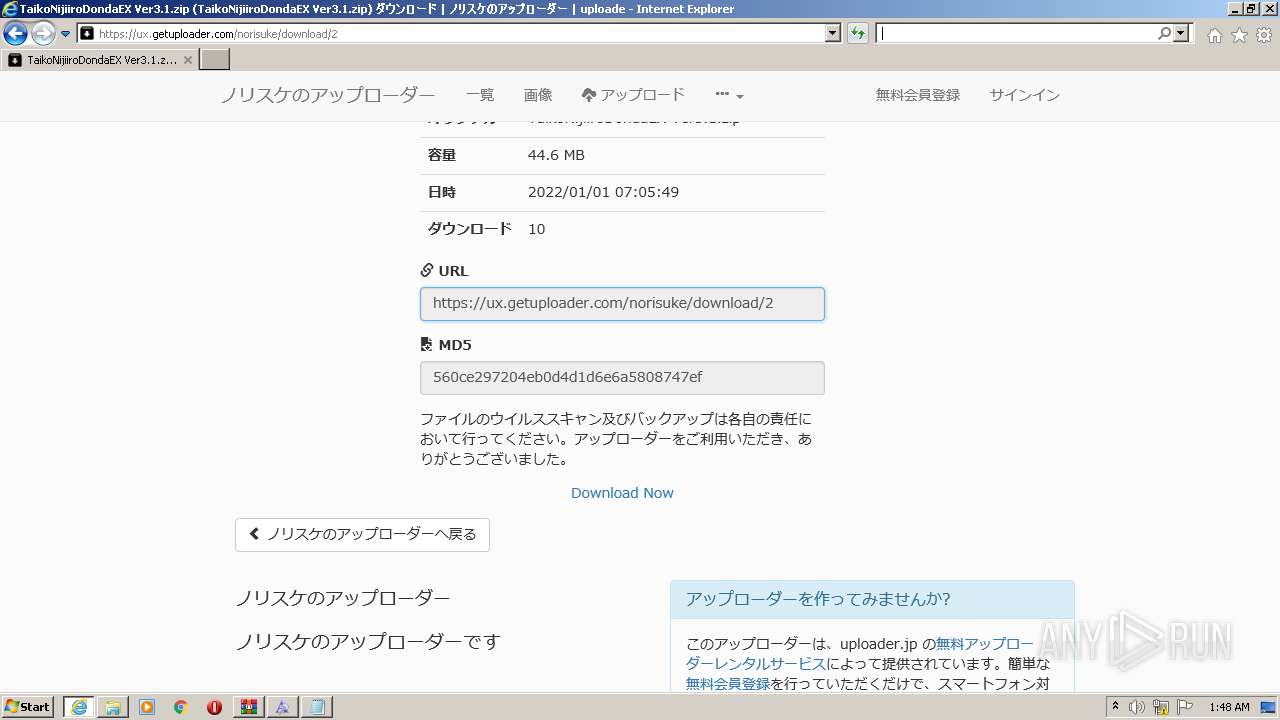Open a new blank tab

tap(215, 60)
